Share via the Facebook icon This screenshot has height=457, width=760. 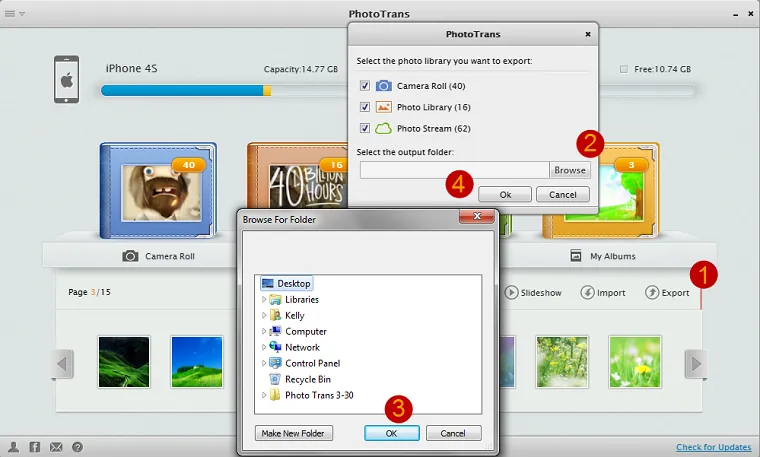35,447
